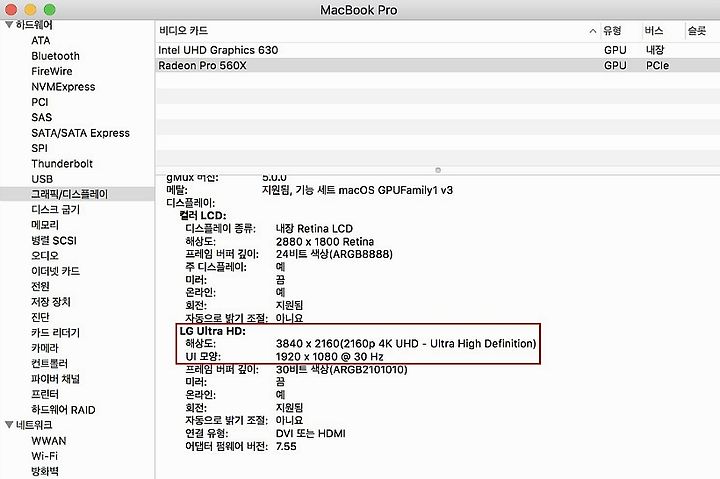Open 이더넷 카드 entry
720x479 pixels.
pyautogui.click(x=55, y=271)
